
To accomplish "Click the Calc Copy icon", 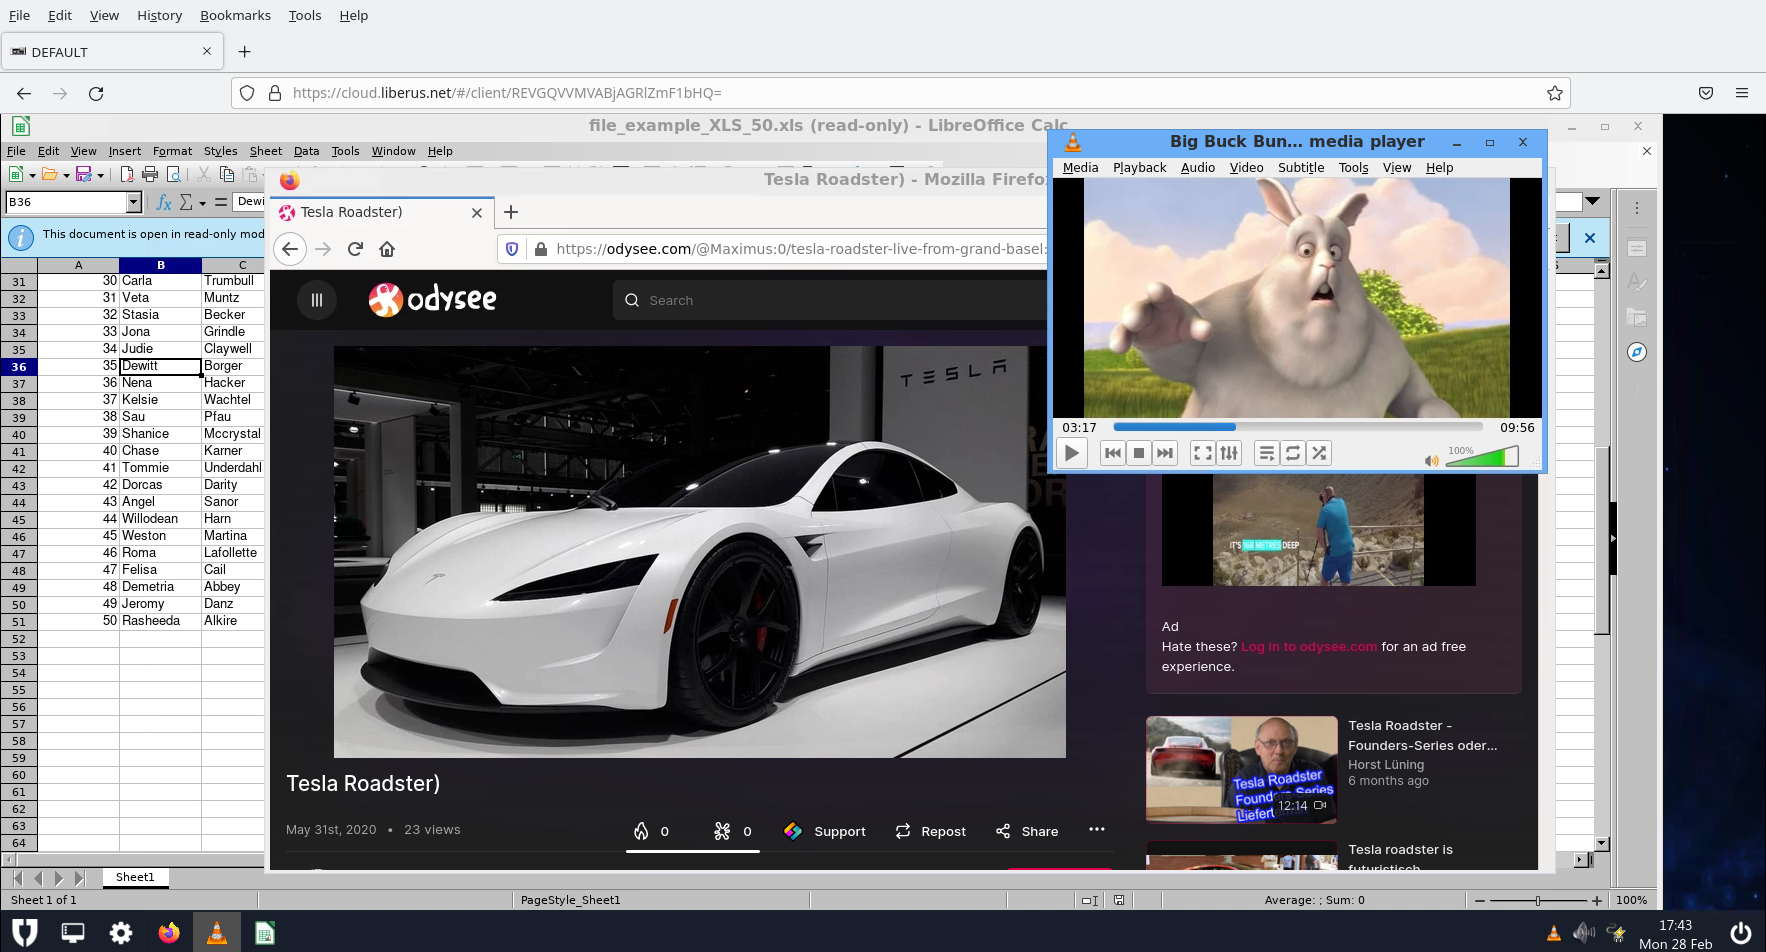I will pos(226,174).
